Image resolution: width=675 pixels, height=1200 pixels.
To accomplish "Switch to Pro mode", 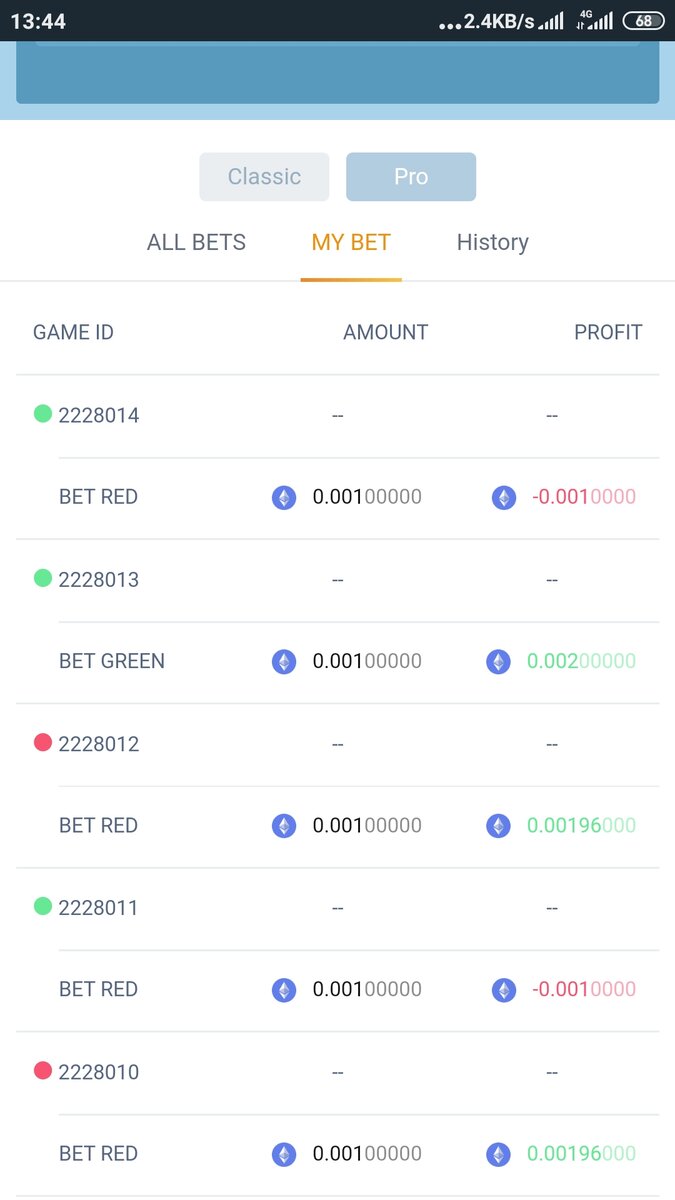I will tap(410, 177).
